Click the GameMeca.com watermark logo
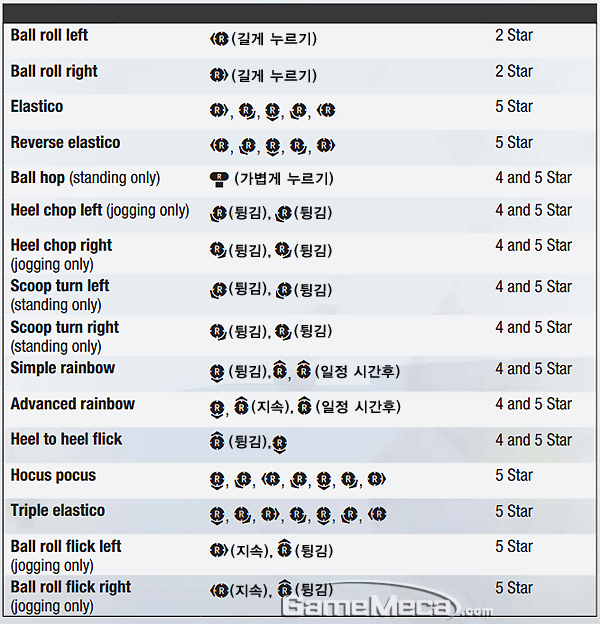600x624 pixels. pos(386,606)
